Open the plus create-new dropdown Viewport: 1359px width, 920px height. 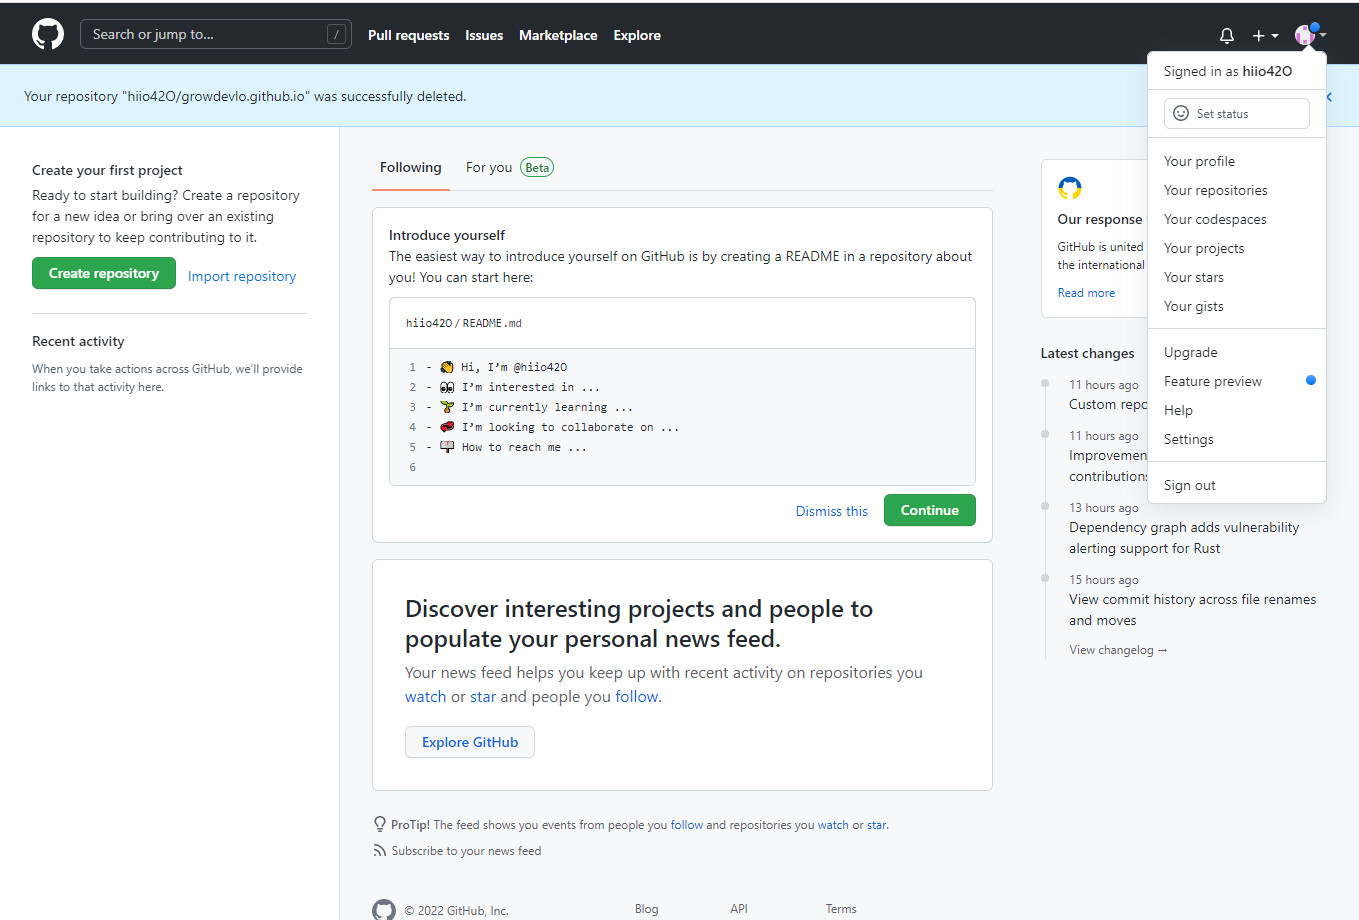click(1265, 35)
